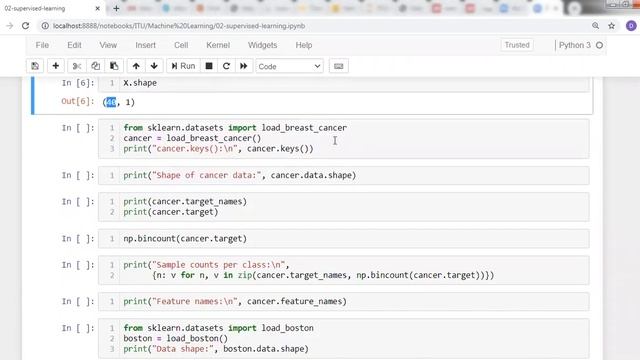Go forward in browser history
Screen dimensions: 640x360
[9, 26]
